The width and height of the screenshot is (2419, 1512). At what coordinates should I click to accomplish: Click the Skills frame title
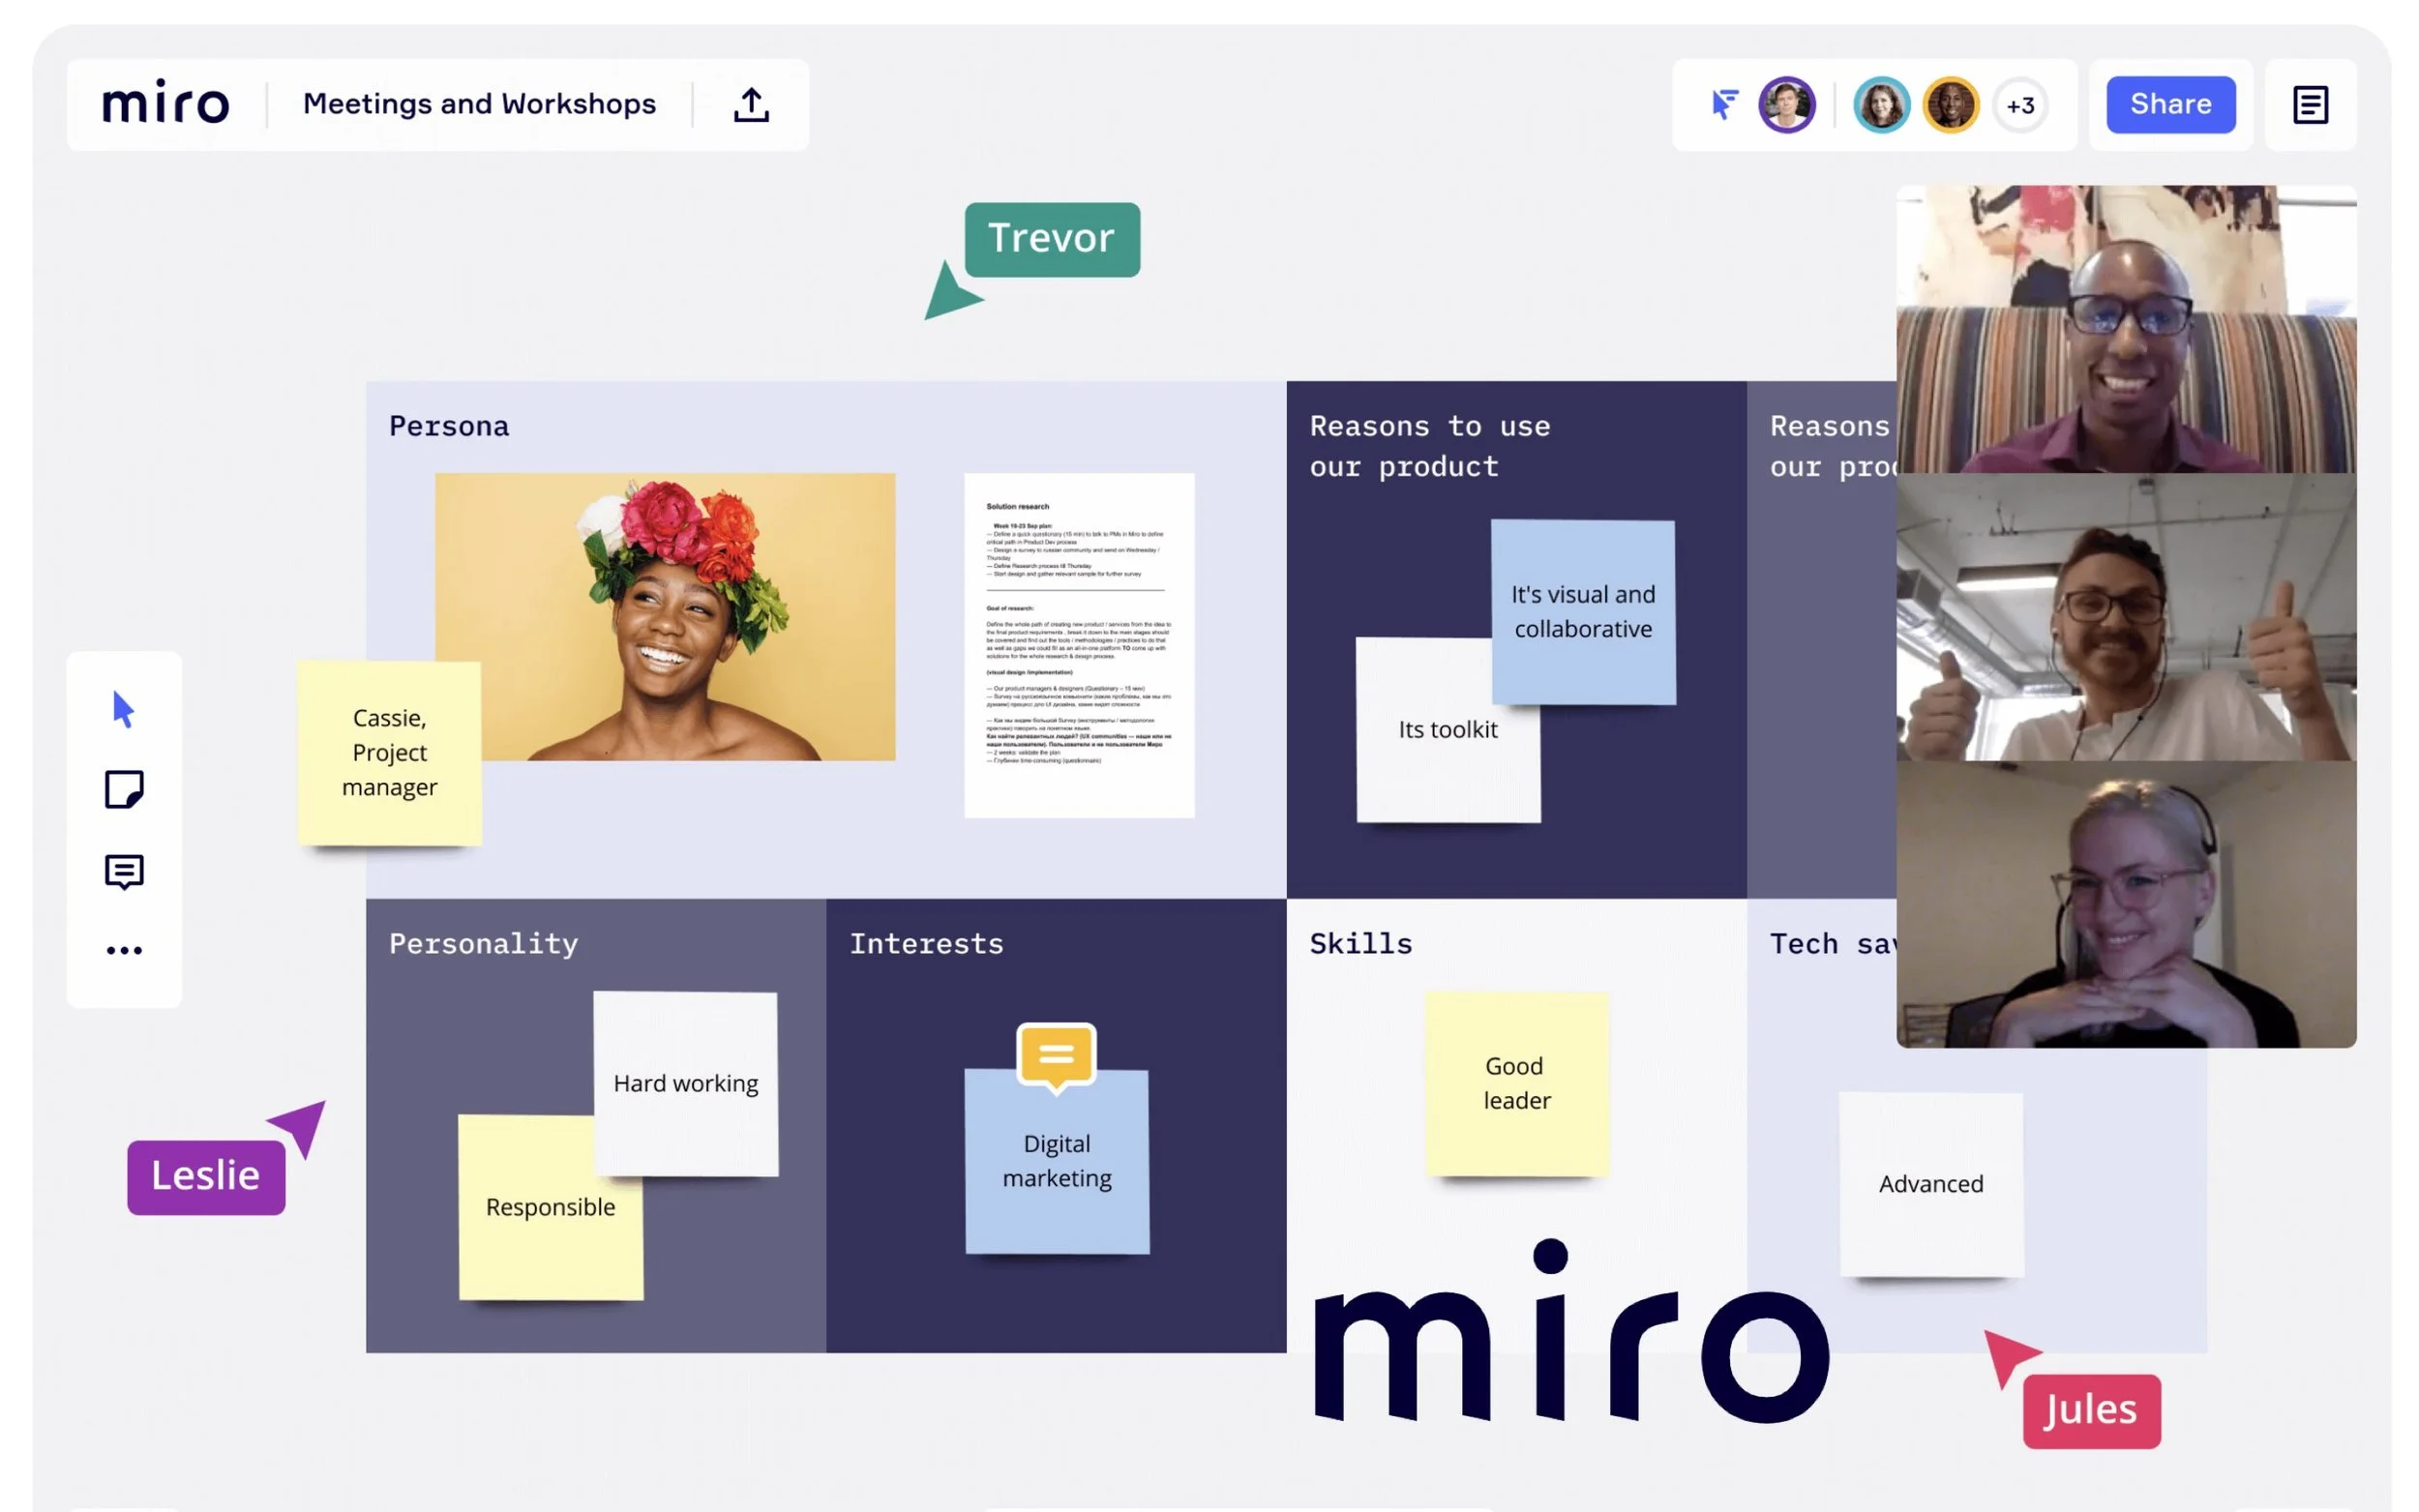click(x=1361, y=943)
